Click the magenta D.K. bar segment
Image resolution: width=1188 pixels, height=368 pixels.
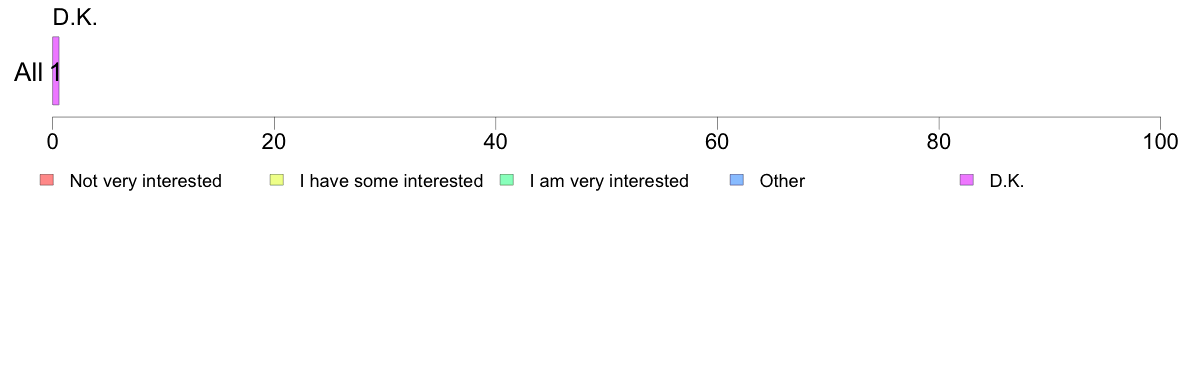coord(55,70)
